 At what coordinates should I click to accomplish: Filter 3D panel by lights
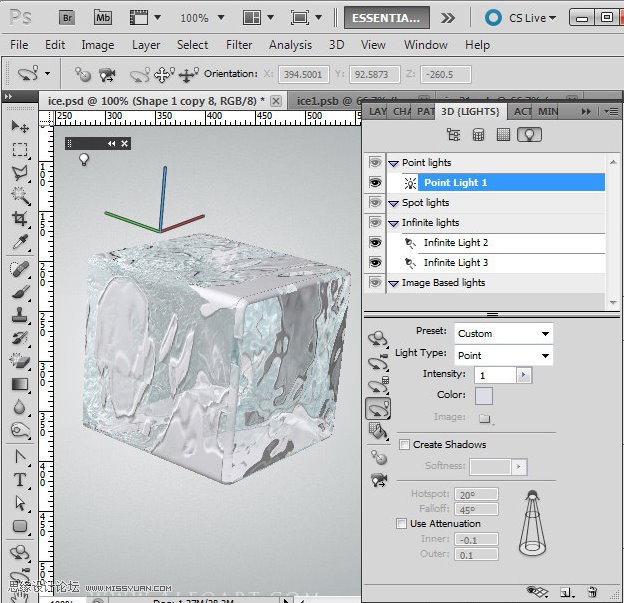(x=529, y=135)
